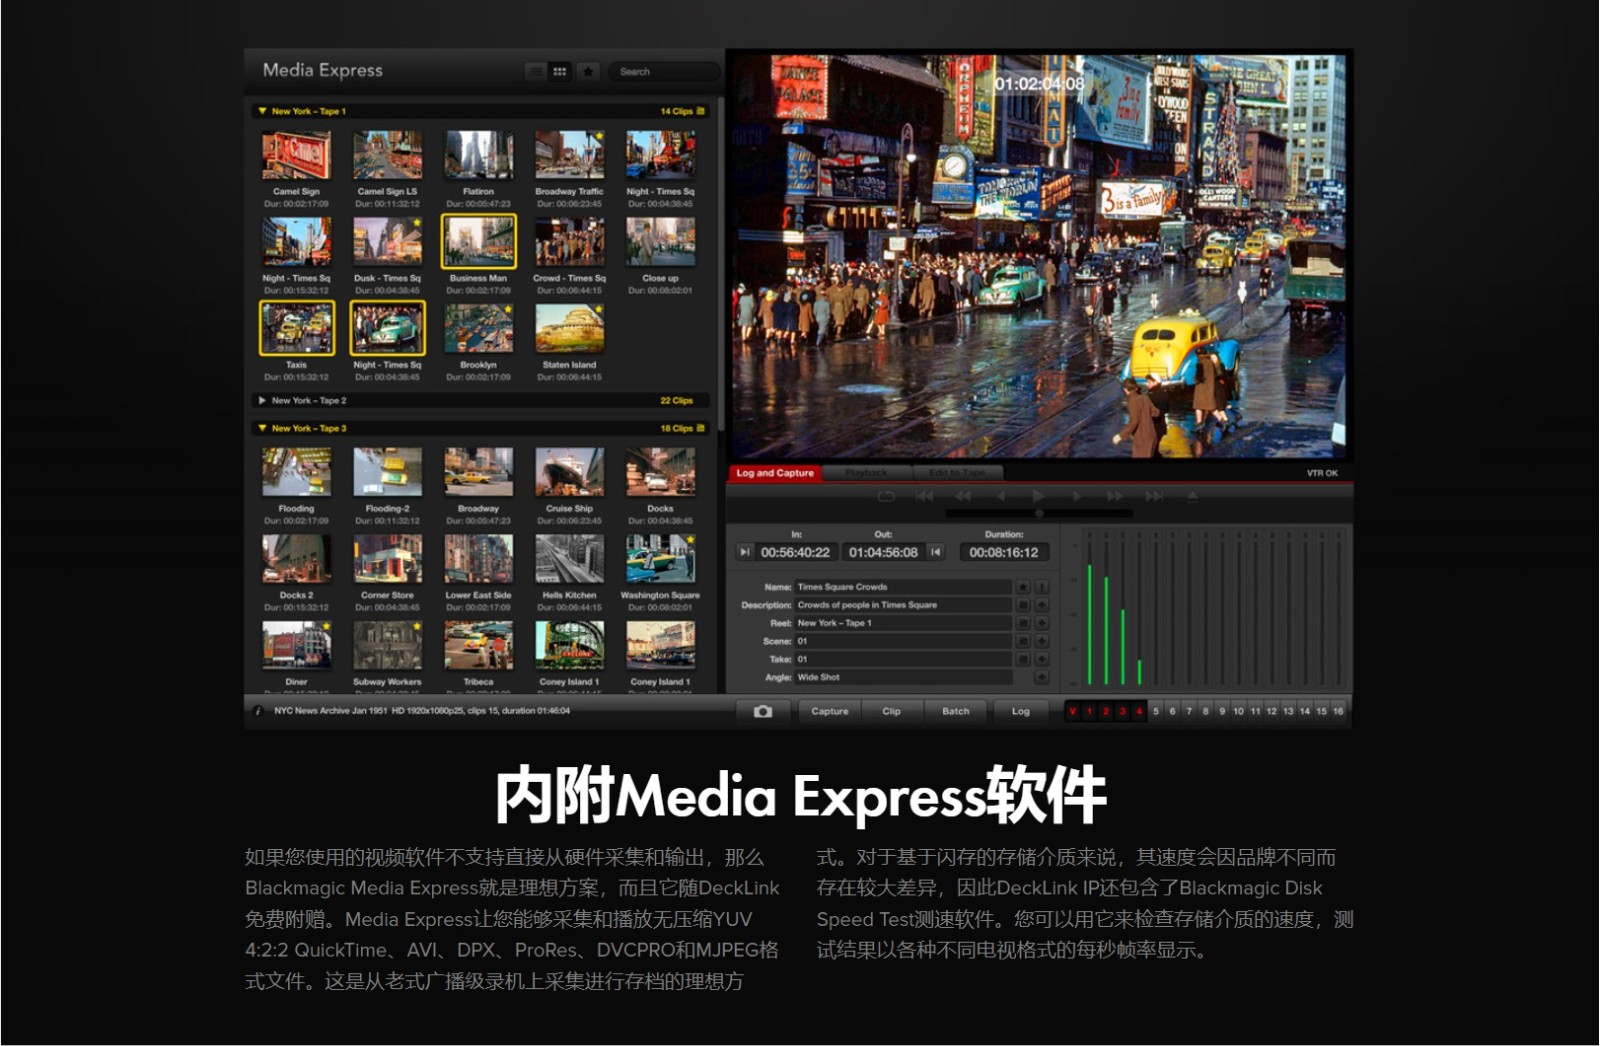Click the jog shuttle slider knob
The image size is (1600, 1046).
click(1039, 514)
